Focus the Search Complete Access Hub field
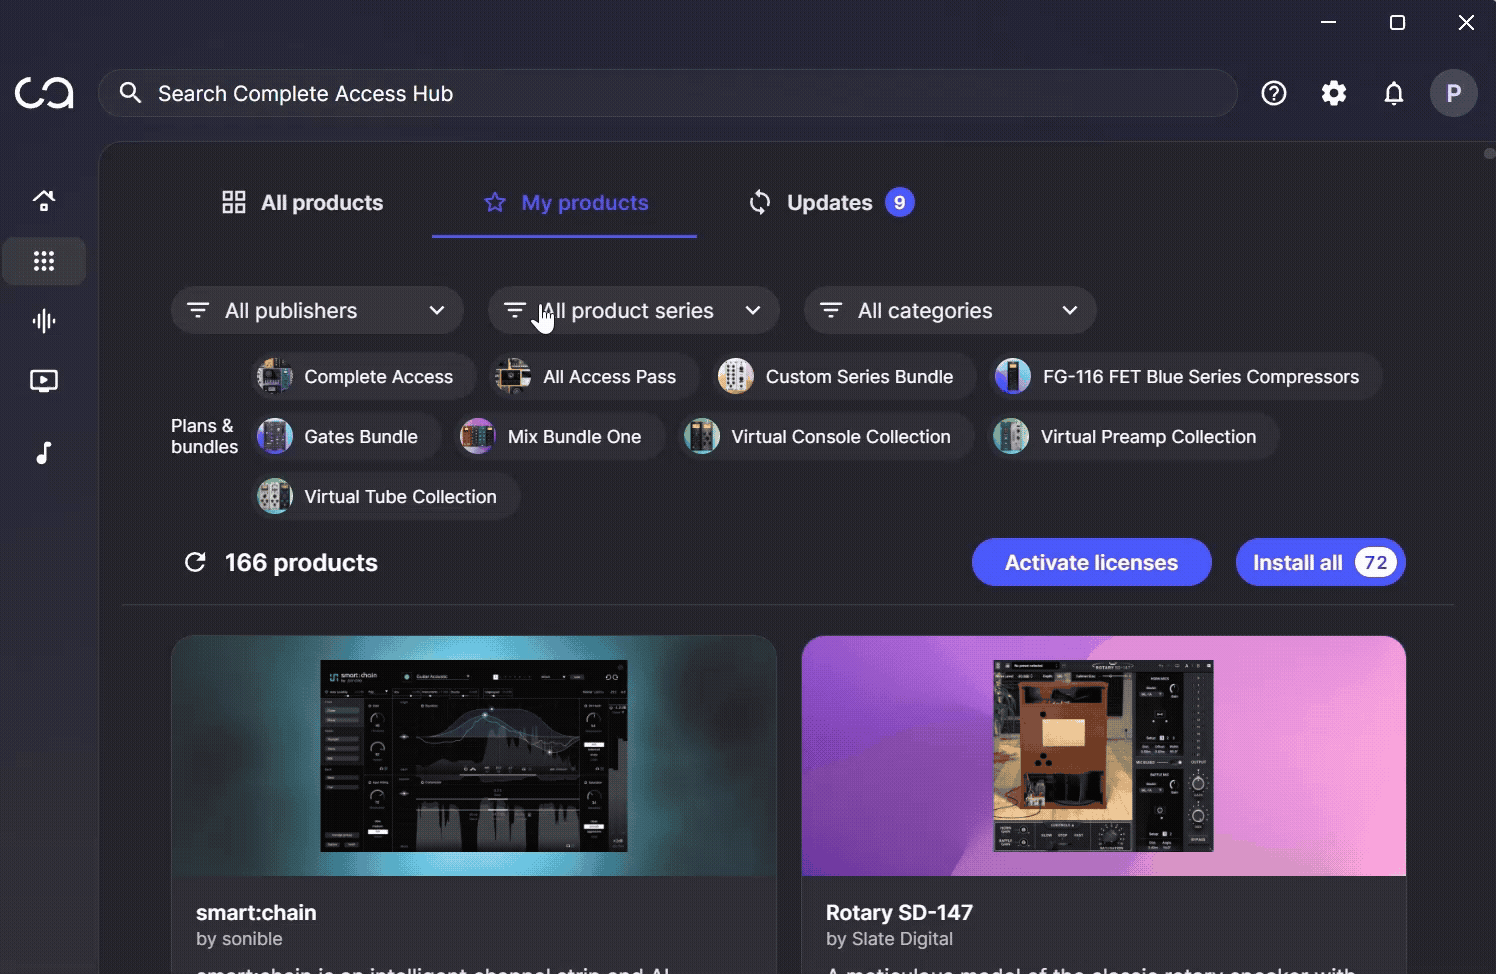Image resolution: width=1496 pixels, height=974 pixels. [668, 93]
